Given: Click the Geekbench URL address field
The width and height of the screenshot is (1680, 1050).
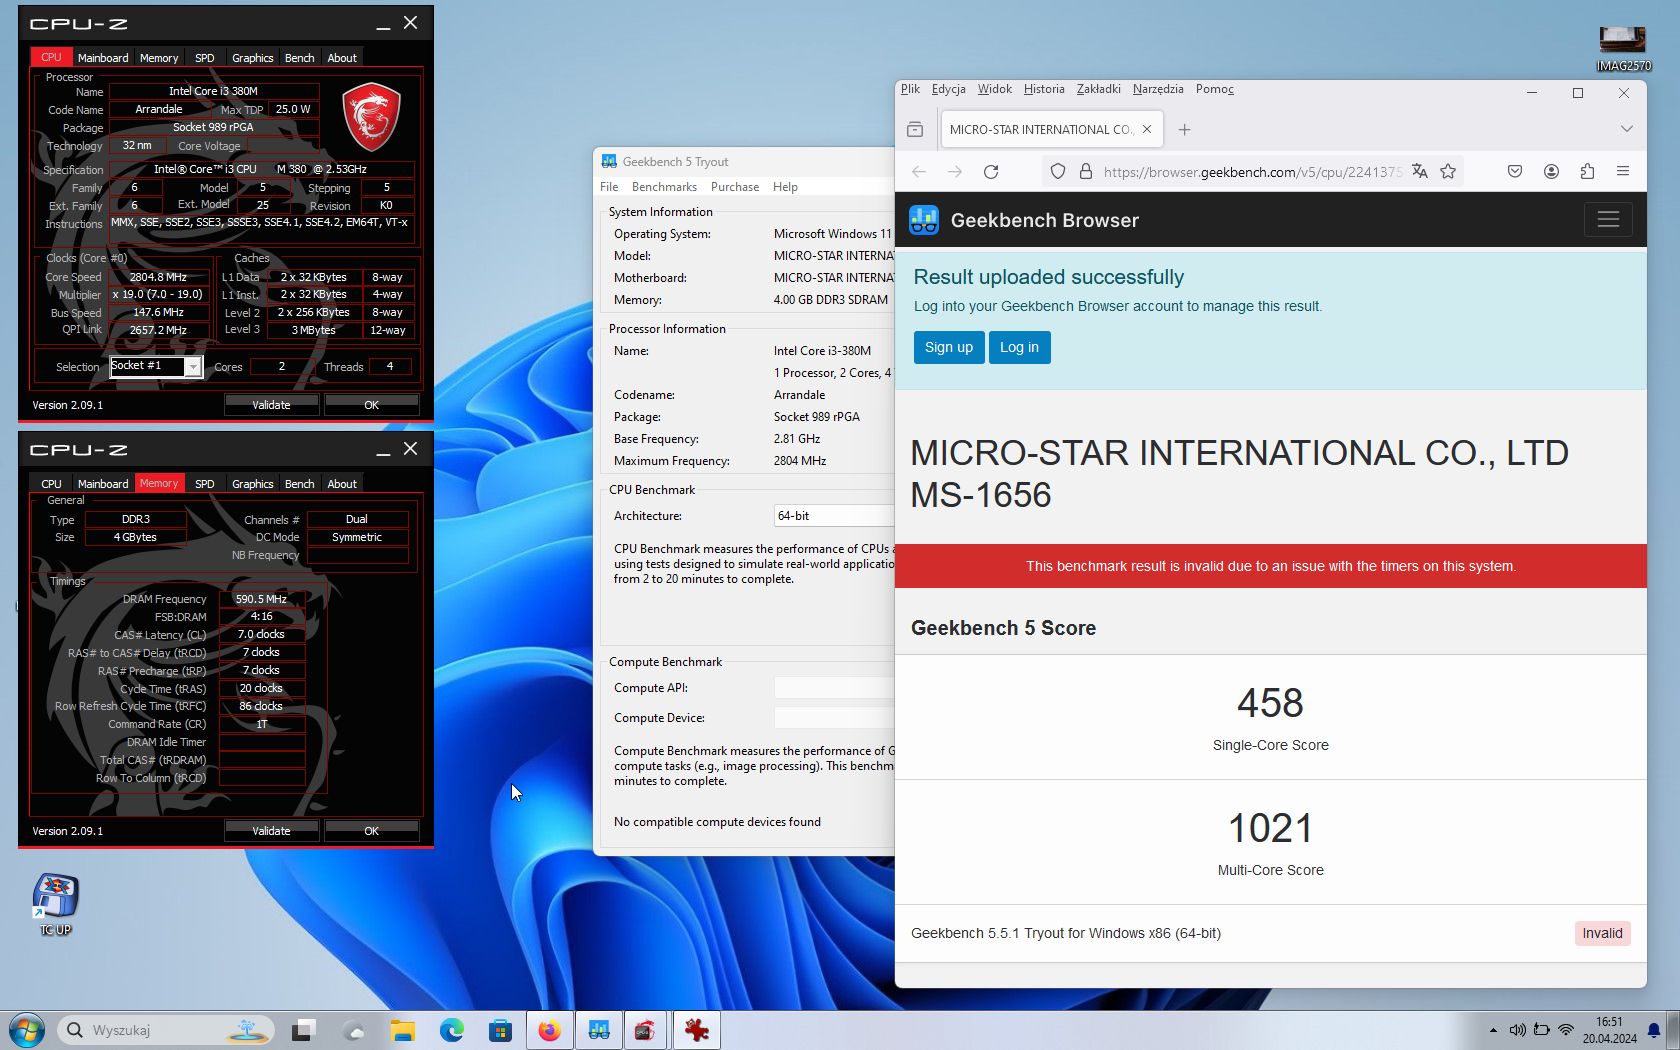Looking at the screenshot, I should pyautogui.click(x=1252, y=172).
